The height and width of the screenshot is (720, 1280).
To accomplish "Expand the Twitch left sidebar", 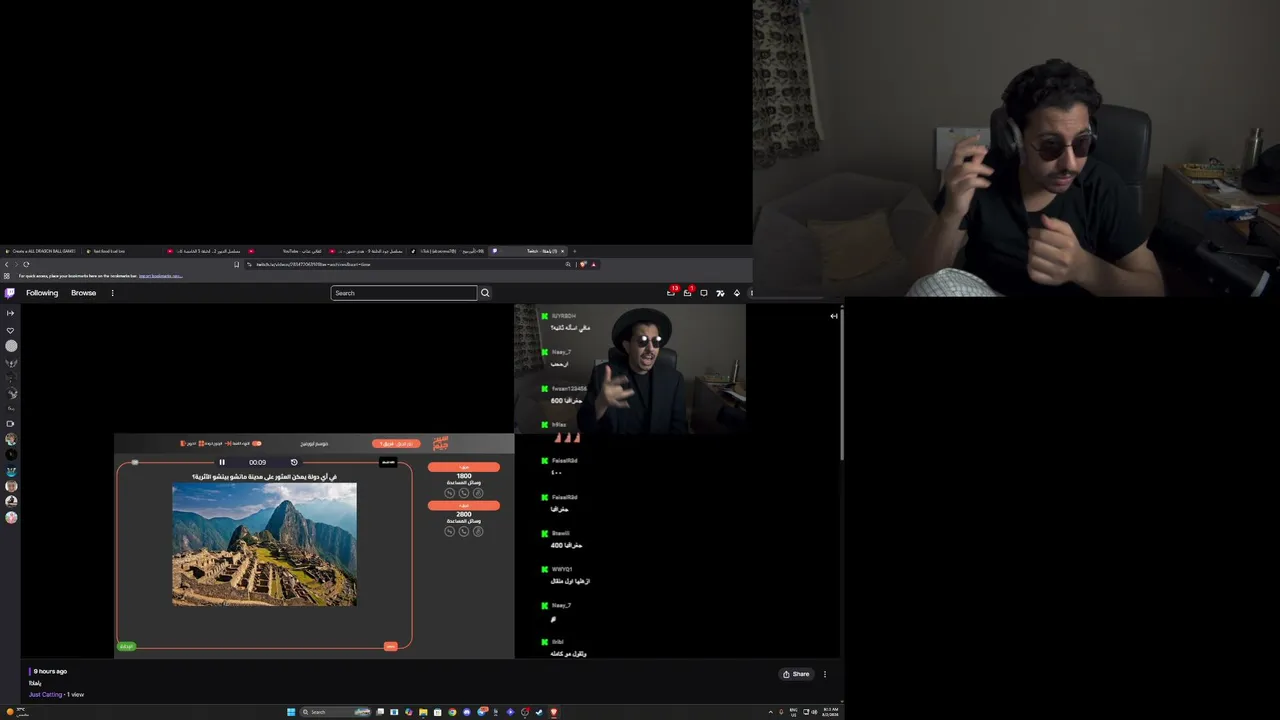I will (11, 313).
